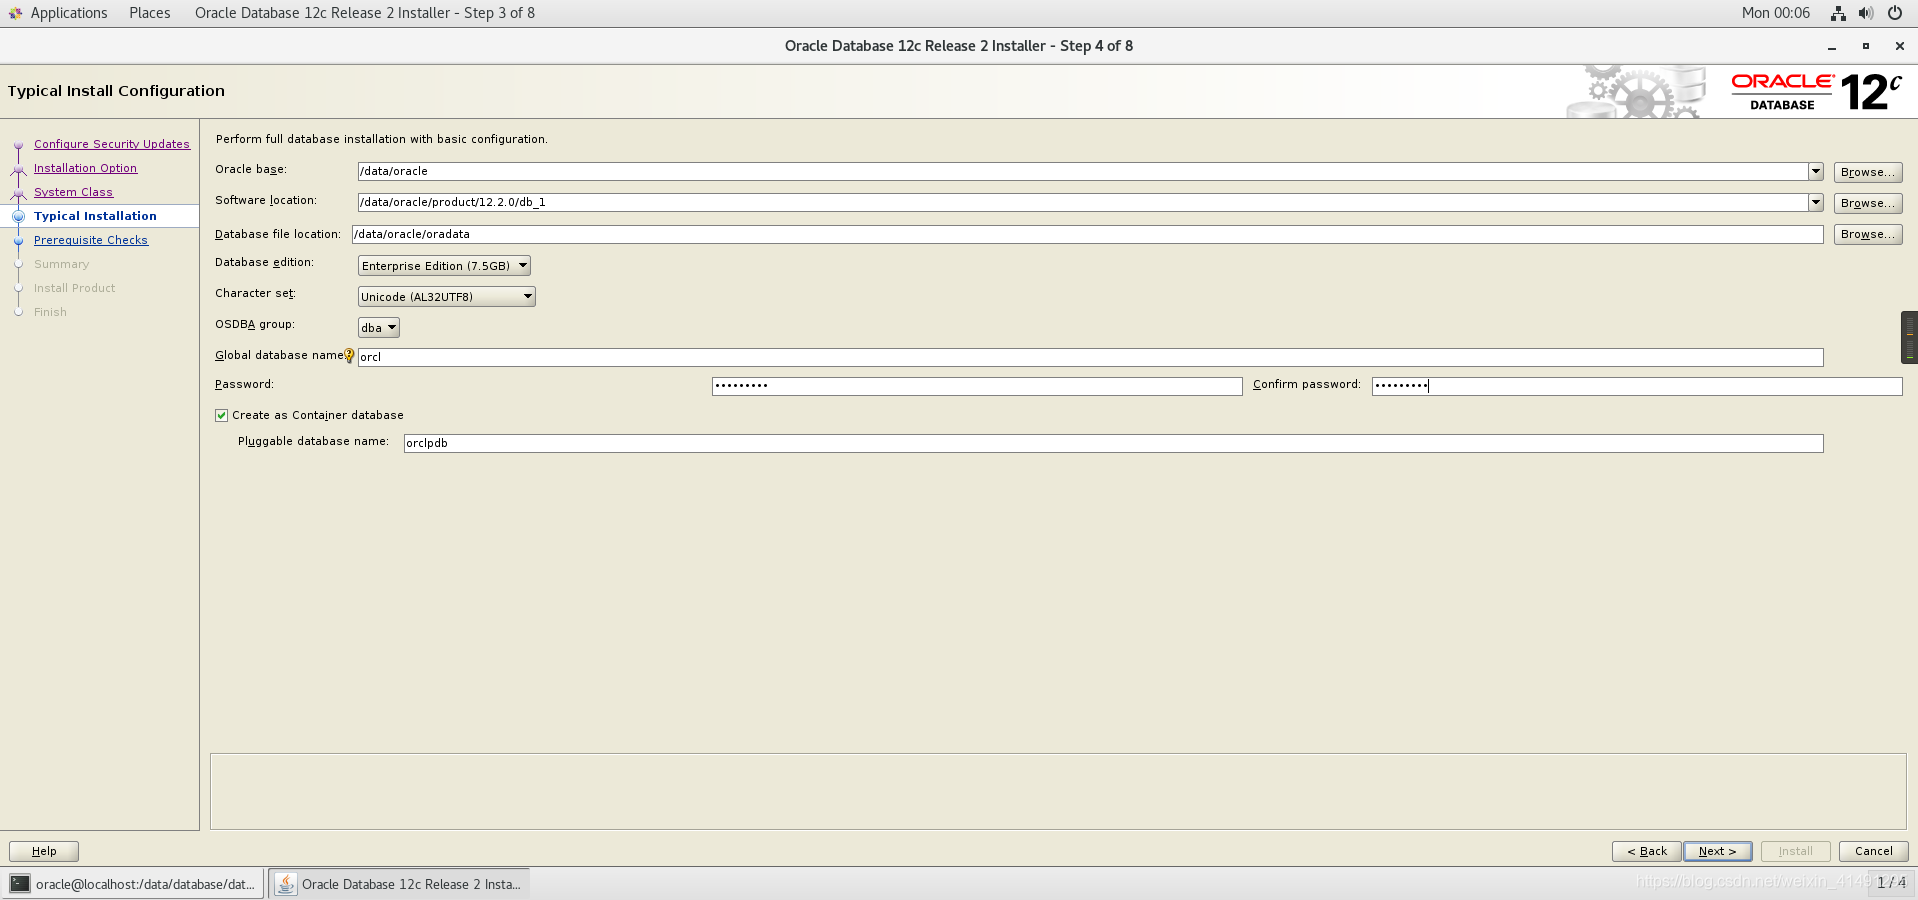Click the Help button

coord(44,851)
